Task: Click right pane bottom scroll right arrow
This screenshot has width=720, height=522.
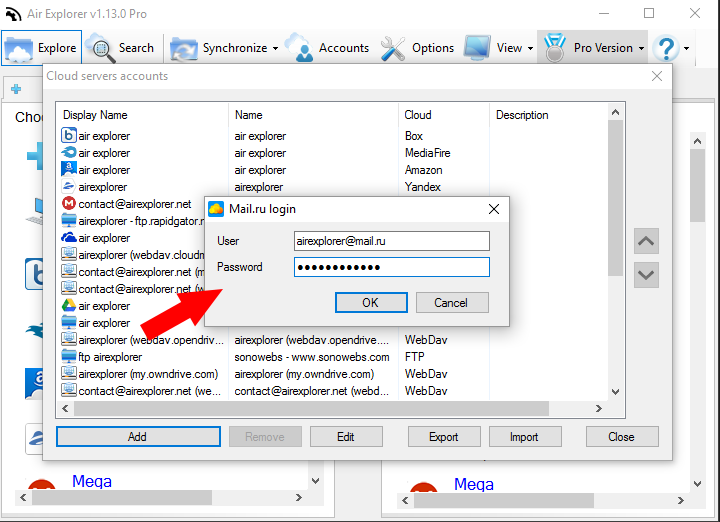Action: coord(681,500)
